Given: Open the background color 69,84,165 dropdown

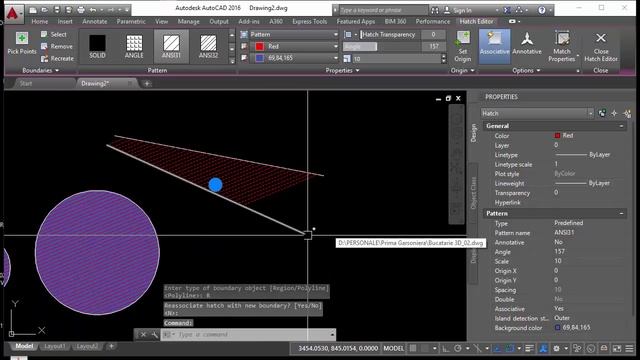Looking at the screenshot, I should point(294,58).
